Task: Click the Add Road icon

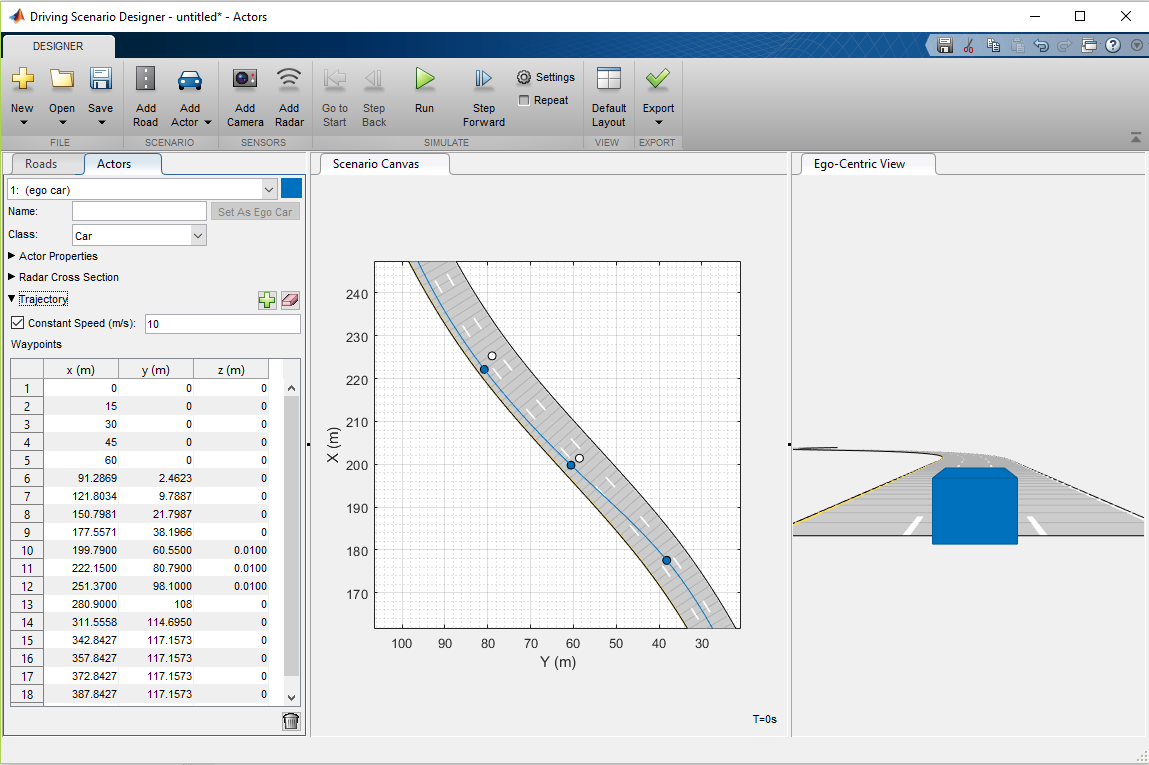Action: point(146,78)
